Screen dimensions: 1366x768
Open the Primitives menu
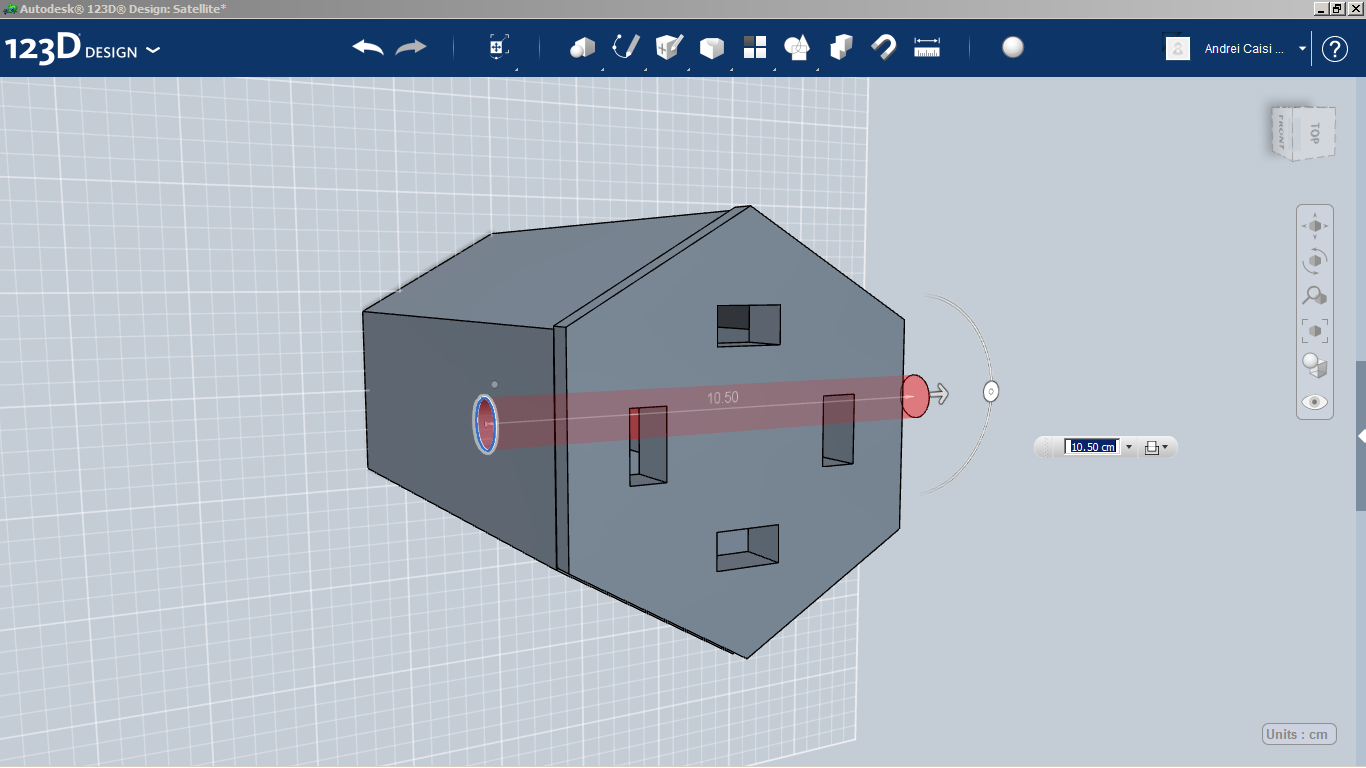tap(582, 47)
